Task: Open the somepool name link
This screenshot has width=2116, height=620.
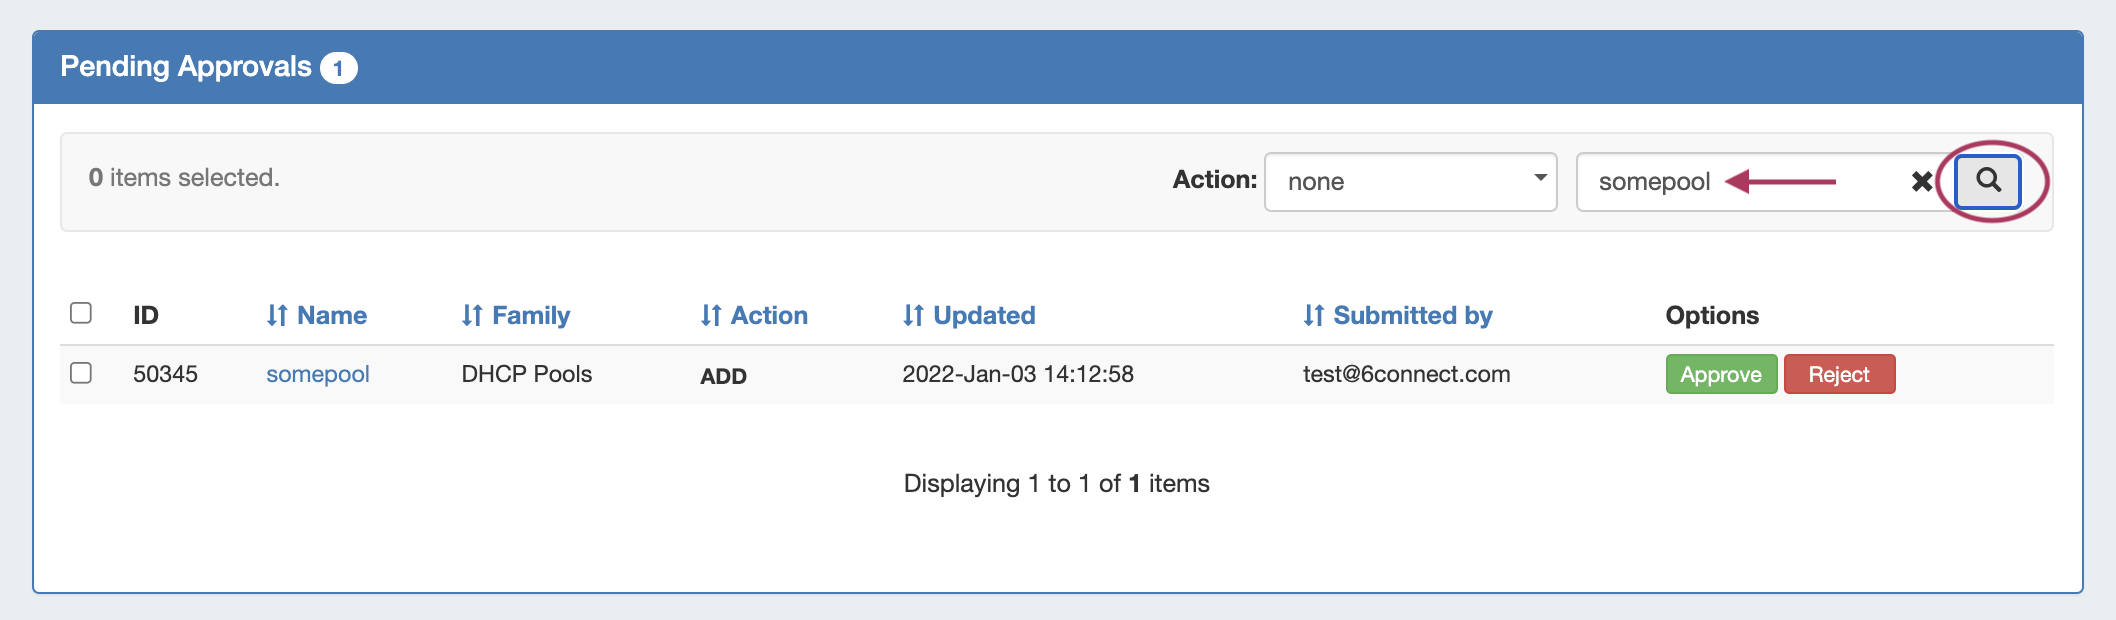Action: pos(318,374)
